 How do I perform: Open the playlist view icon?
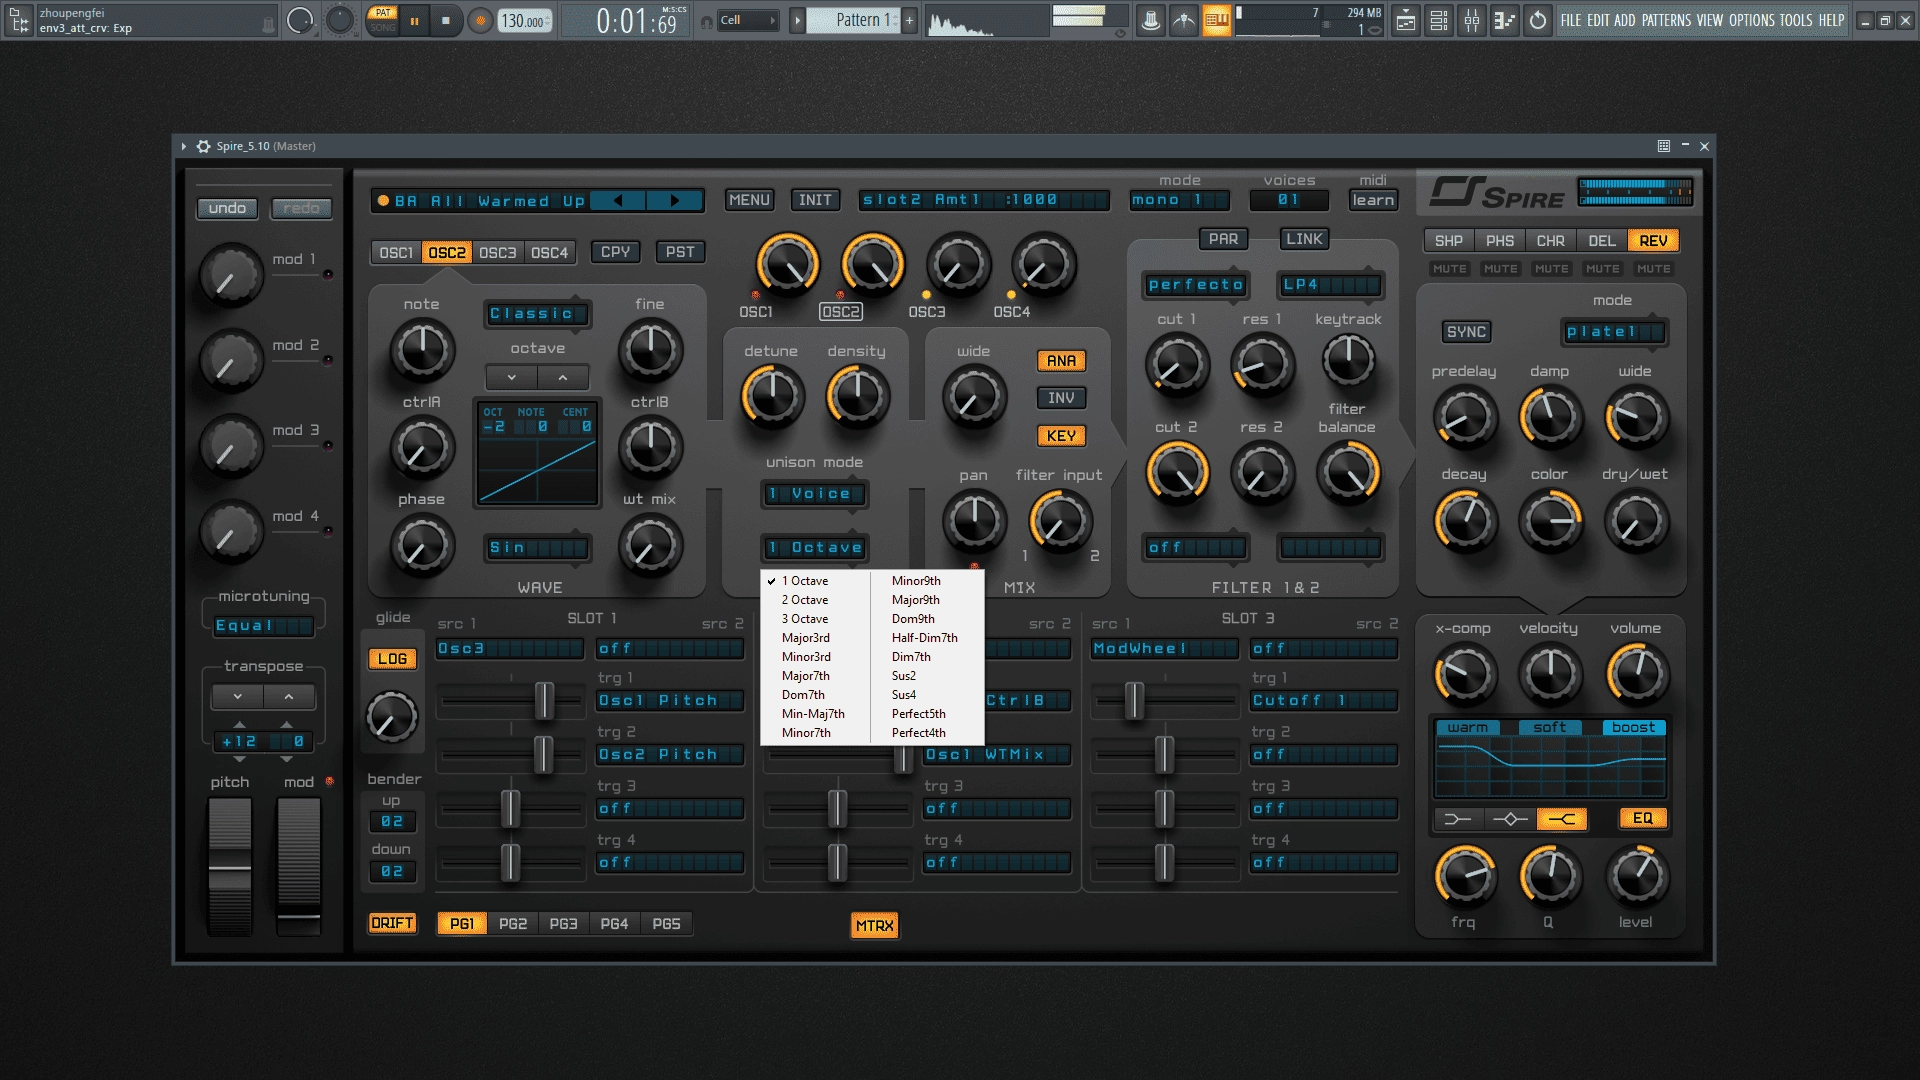pos(1406,20)
